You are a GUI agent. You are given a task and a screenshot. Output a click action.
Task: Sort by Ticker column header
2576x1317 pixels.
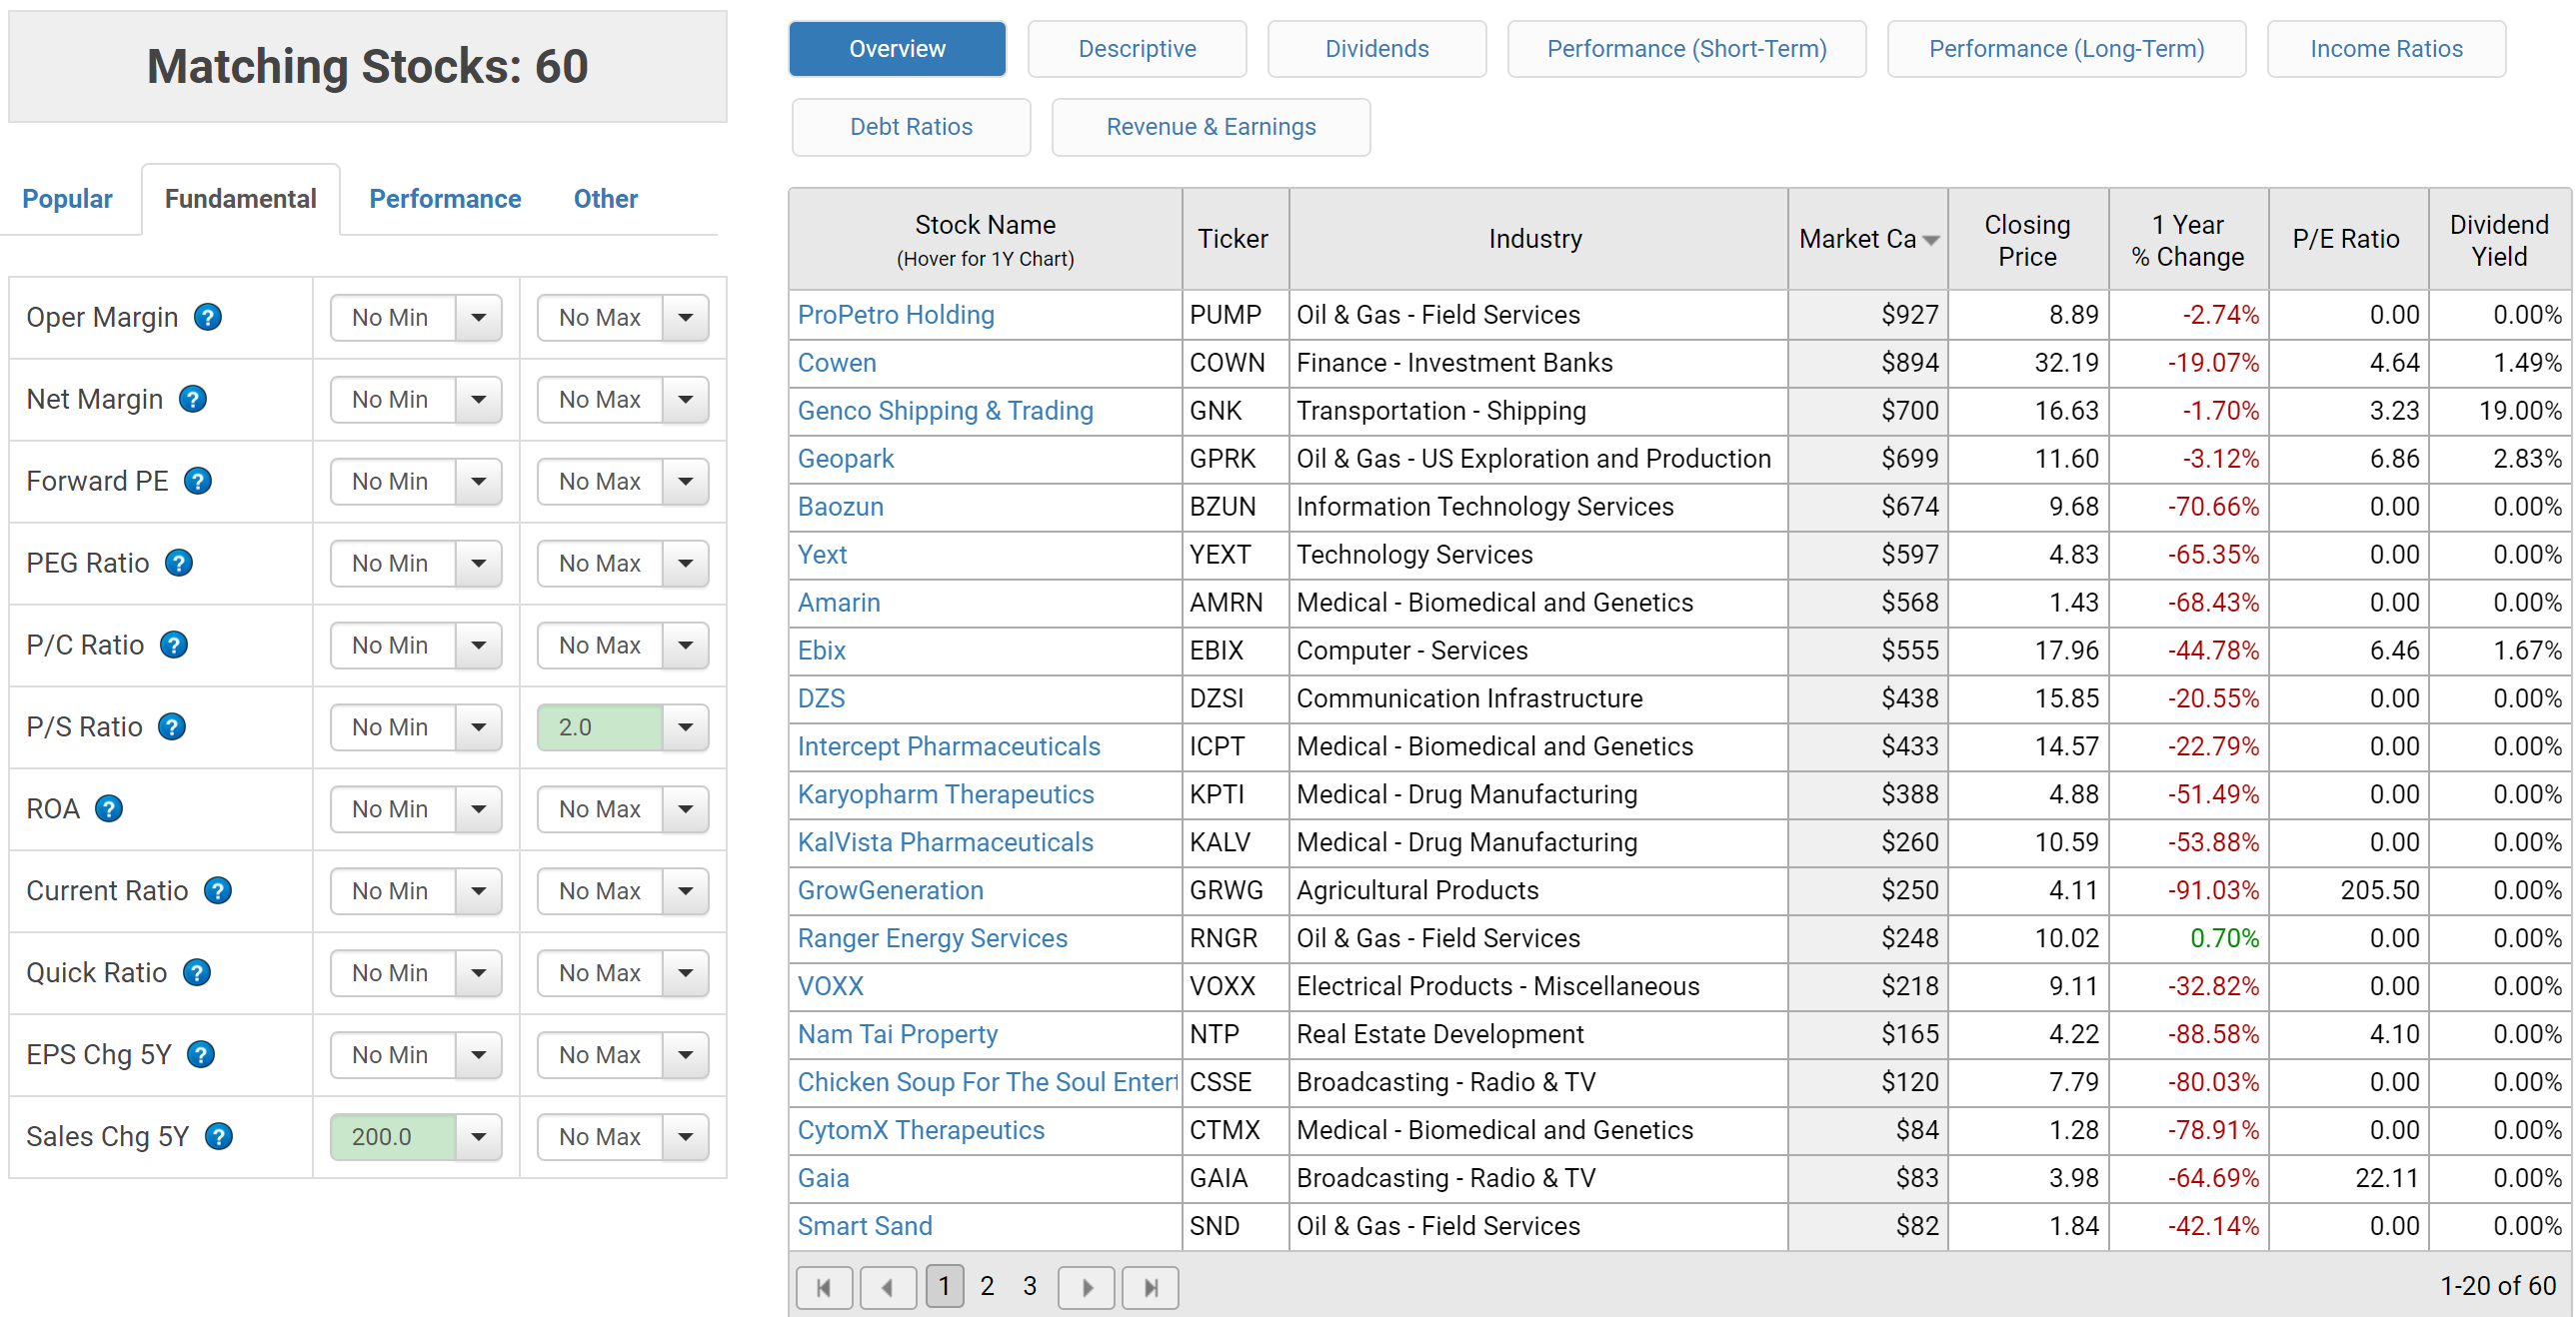pos(1234,240)
